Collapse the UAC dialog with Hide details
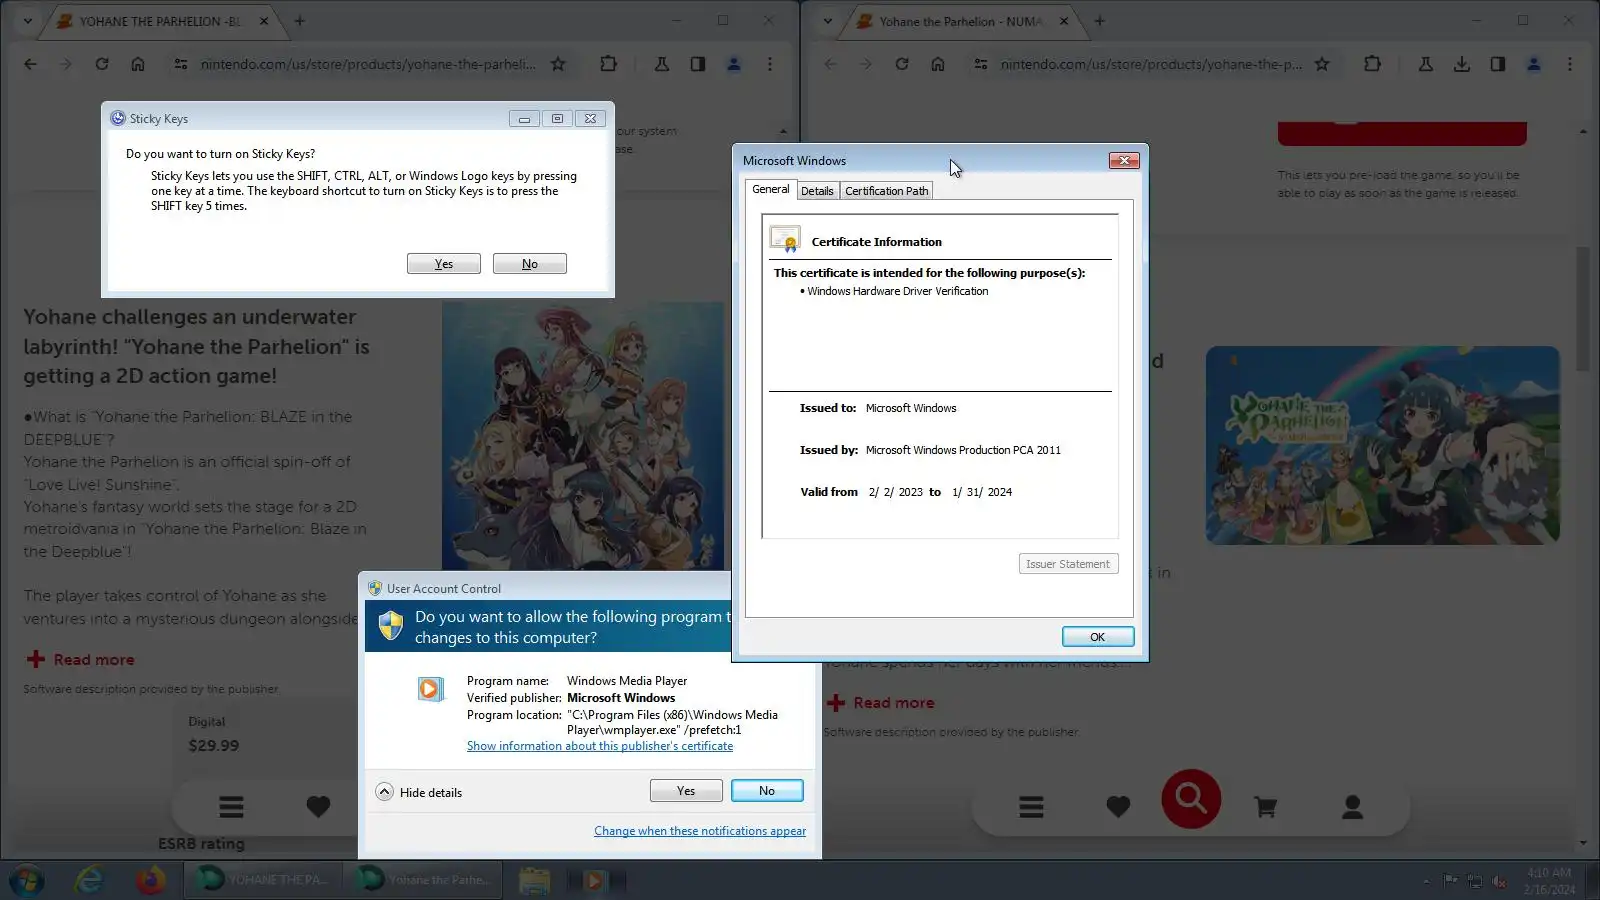 (x=419, y=792)
